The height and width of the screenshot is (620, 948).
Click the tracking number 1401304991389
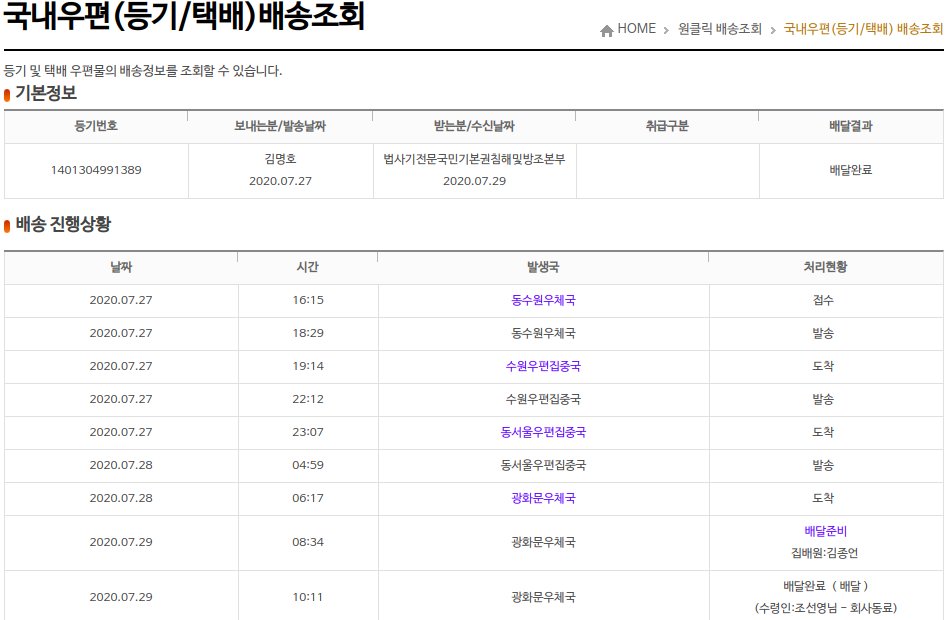pos(96,170)
